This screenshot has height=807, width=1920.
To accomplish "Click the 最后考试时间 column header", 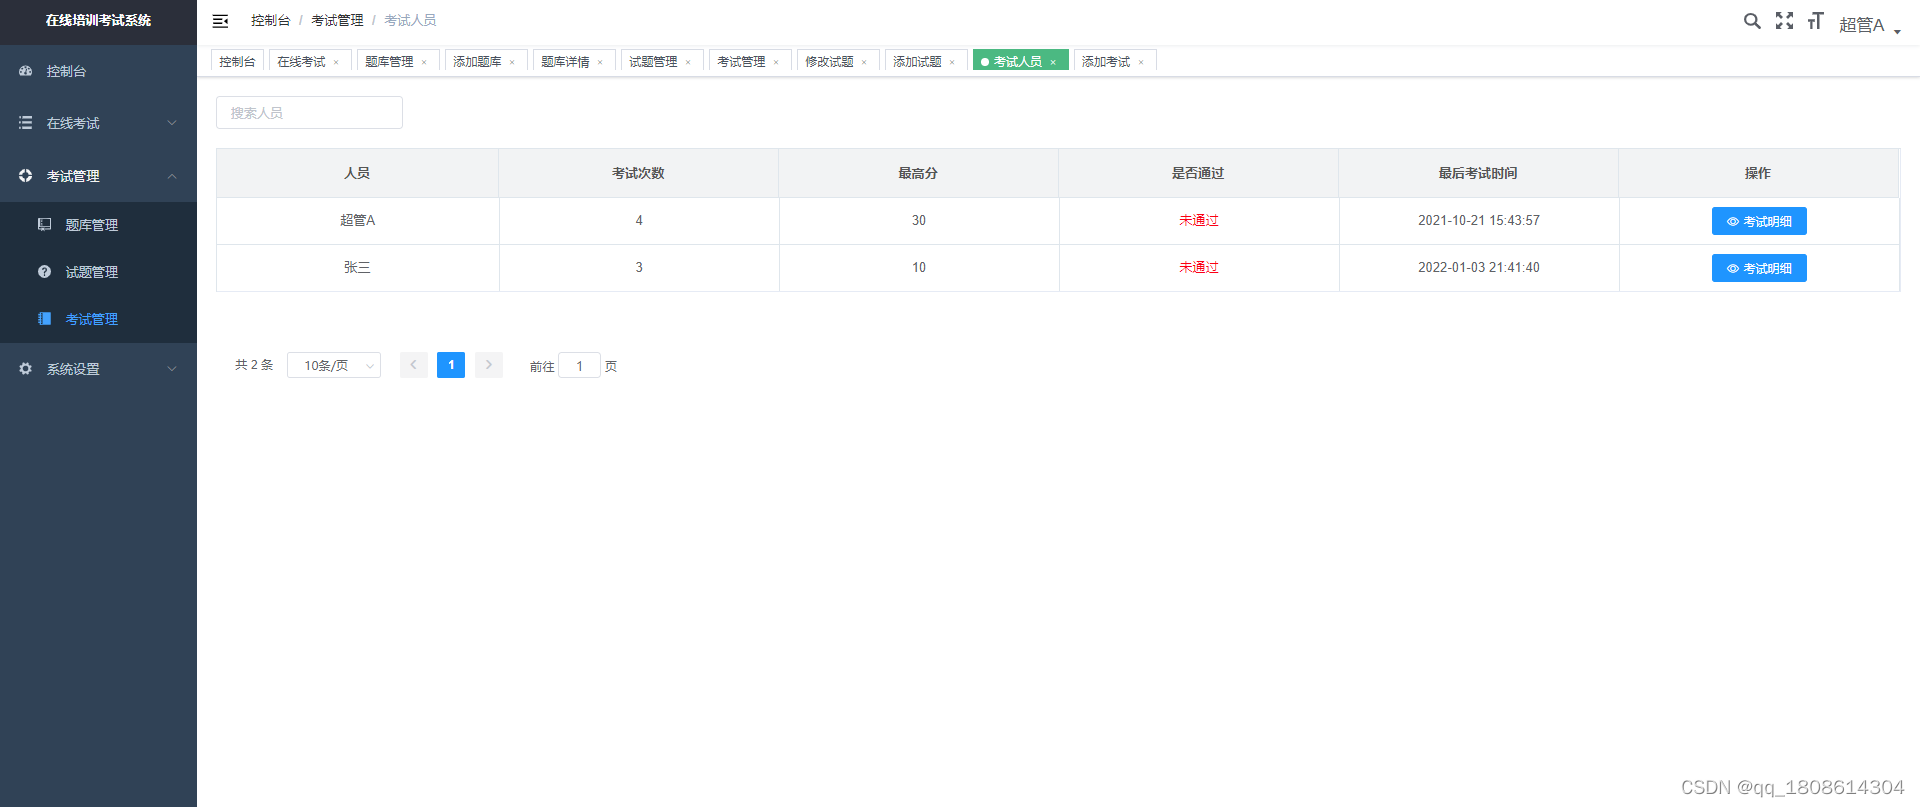I will [1478, 173].
